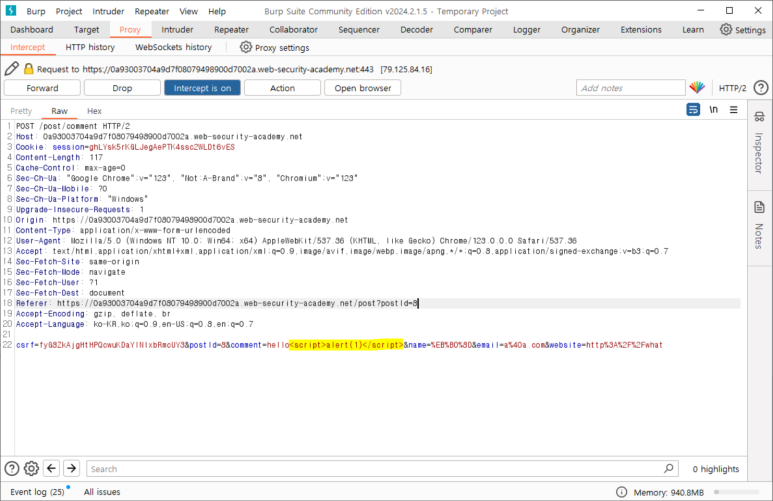Viewport: 773px width, 501px height.
Task: Click the magnifier icon in search box
Action: 668,468
